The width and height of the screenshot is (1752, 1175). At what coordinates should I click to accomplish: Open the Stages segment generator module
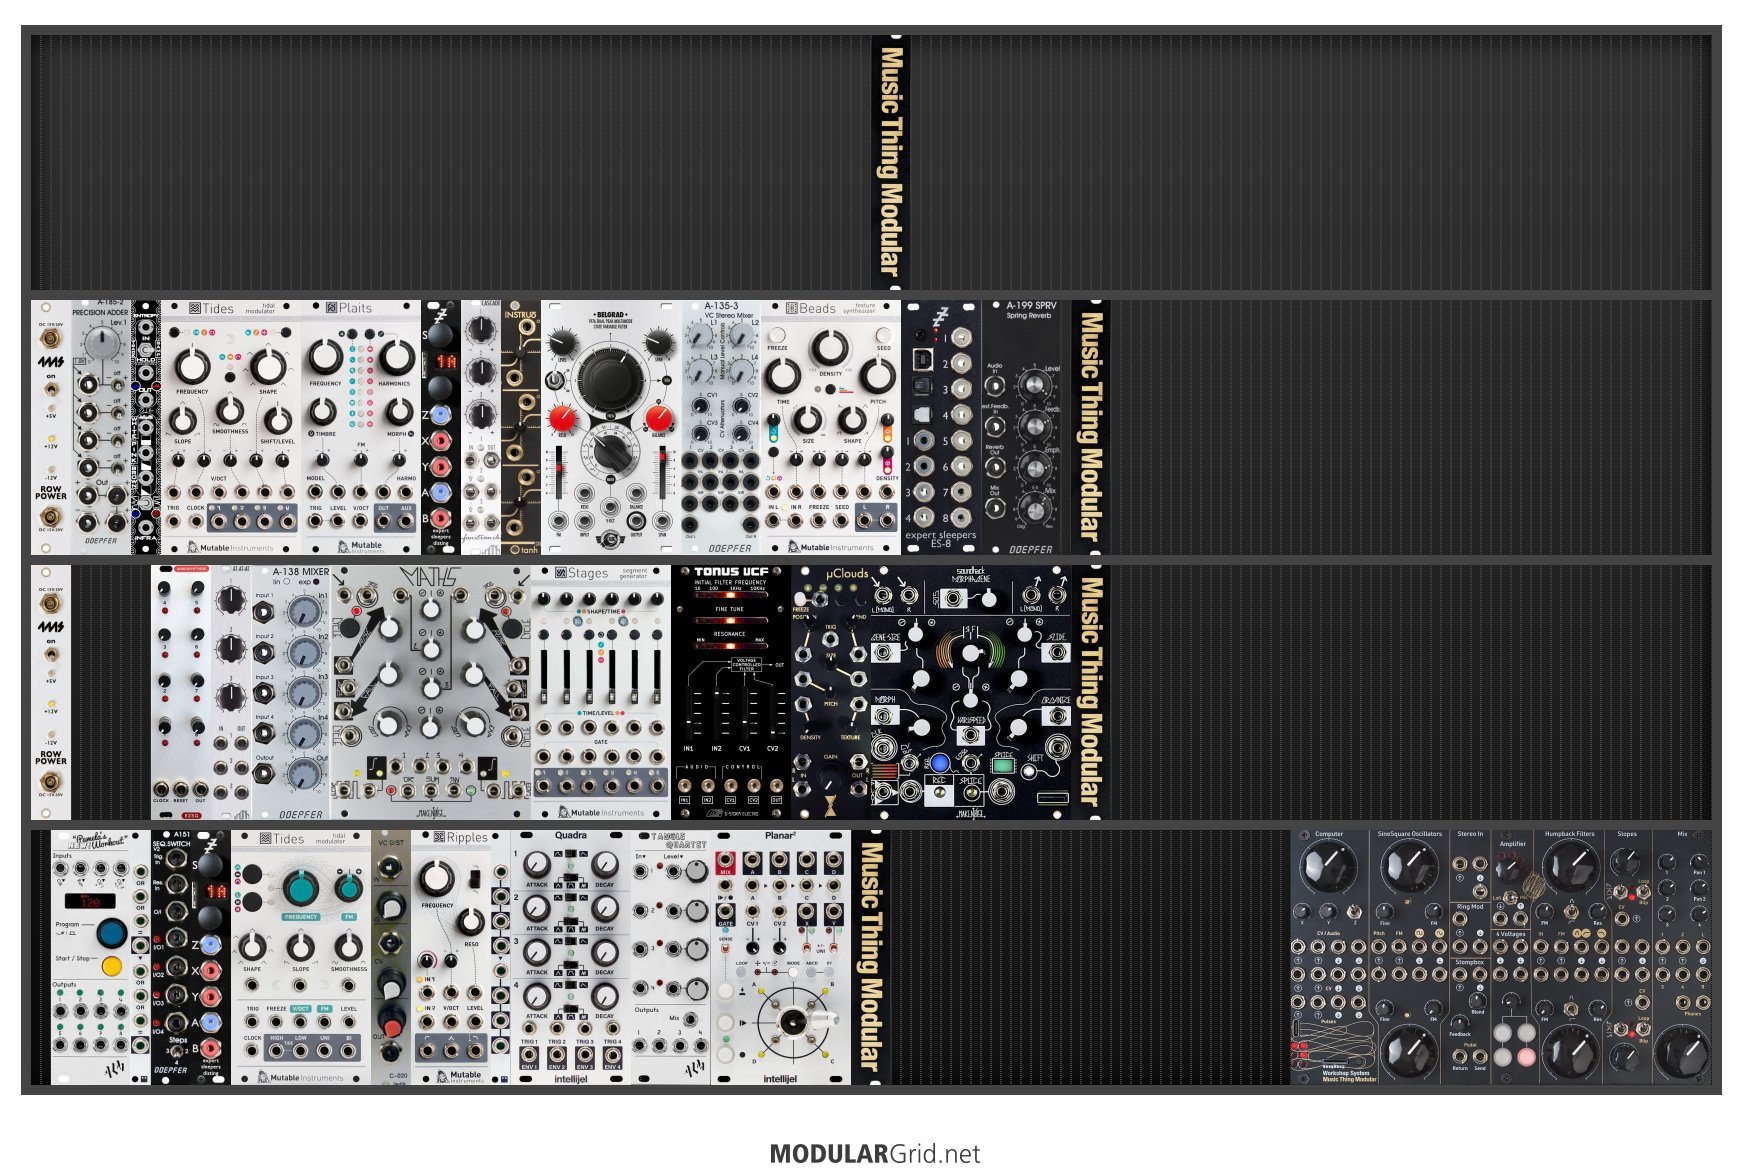tap(601, 693)
